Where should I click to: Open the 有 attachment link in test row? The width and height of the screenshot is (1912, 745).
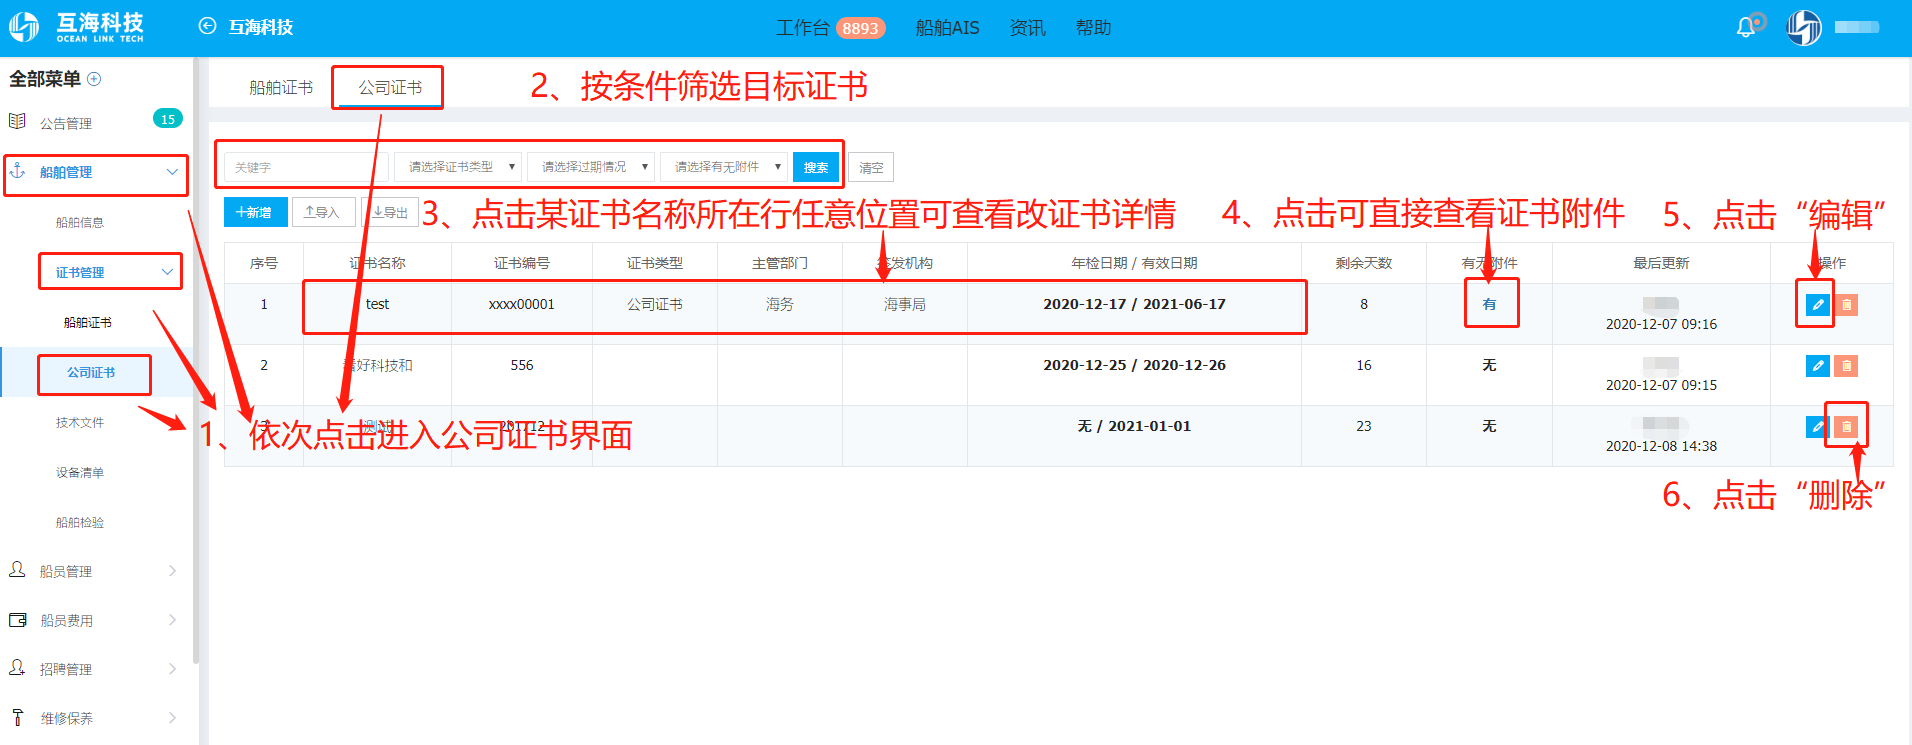point(1490,304)
